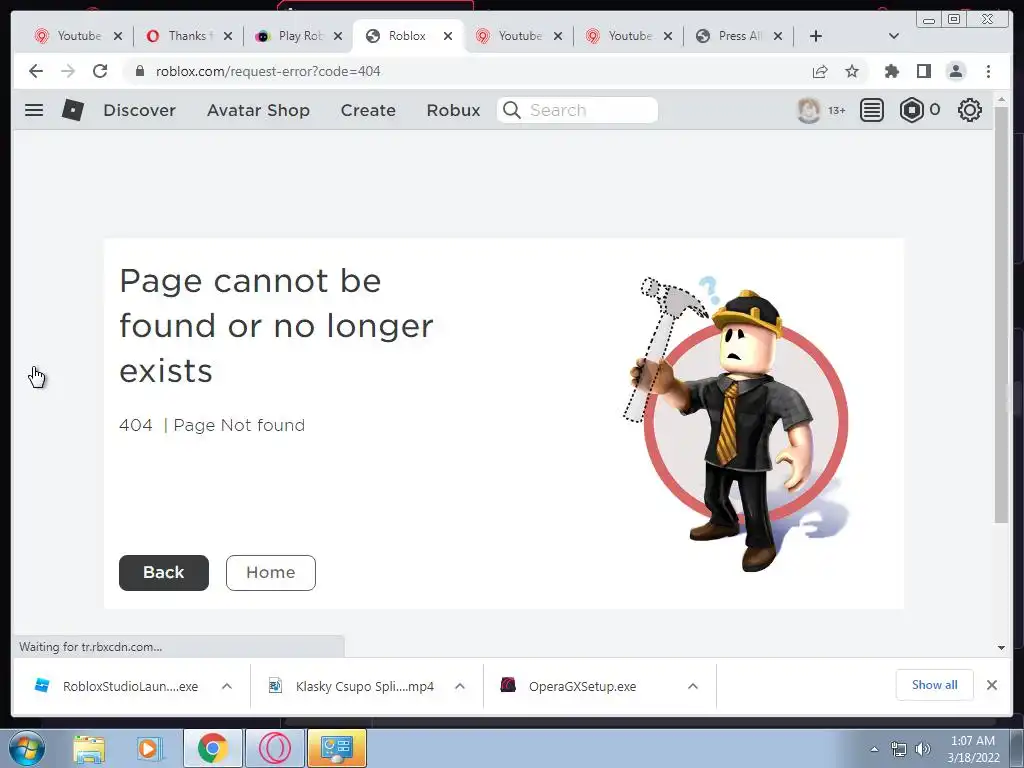Open the user avatar profile
Image resolution: width=1024 pixels, height=768 pixels.
[808, 110]
